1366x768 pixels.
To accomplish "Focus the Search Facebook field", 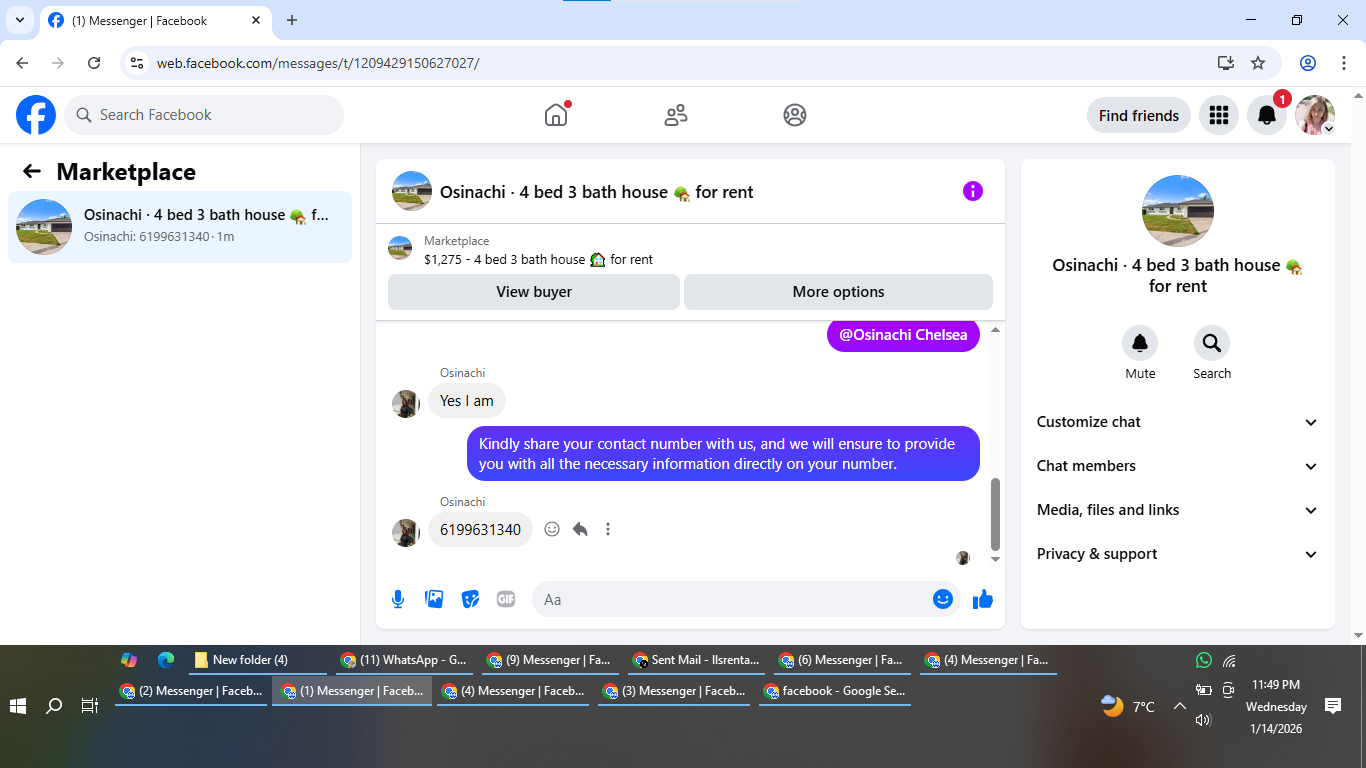I will [x=204, y=115].
